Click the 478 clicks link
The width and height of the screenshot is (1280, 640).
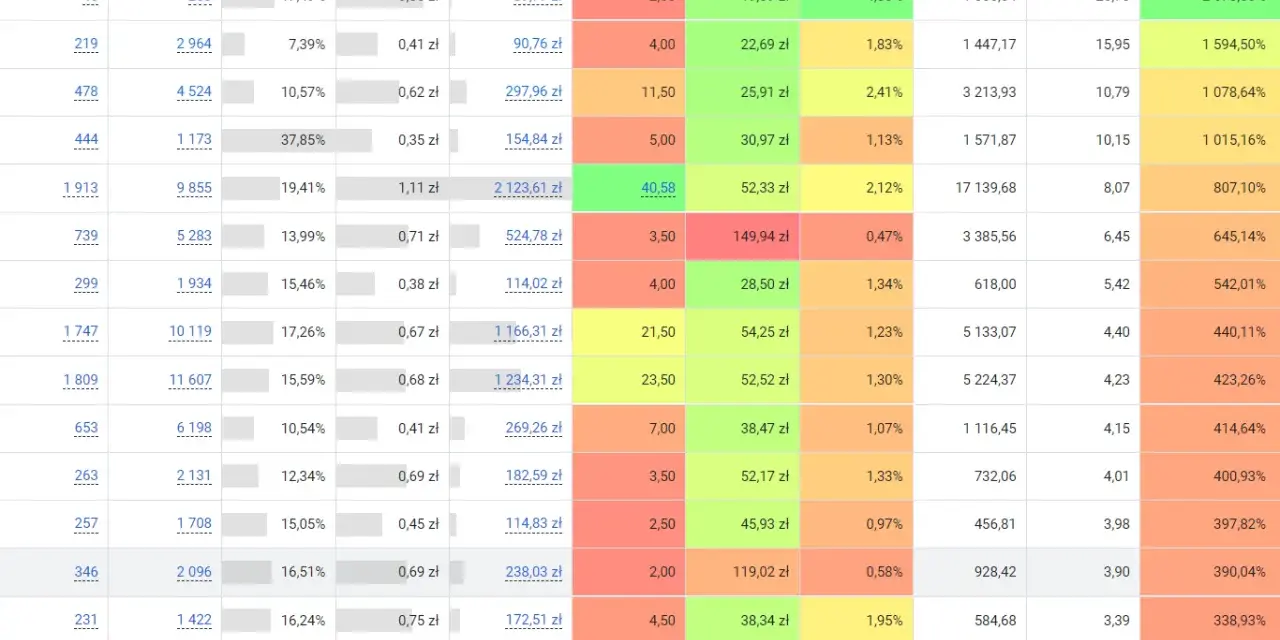coord(86,92)
